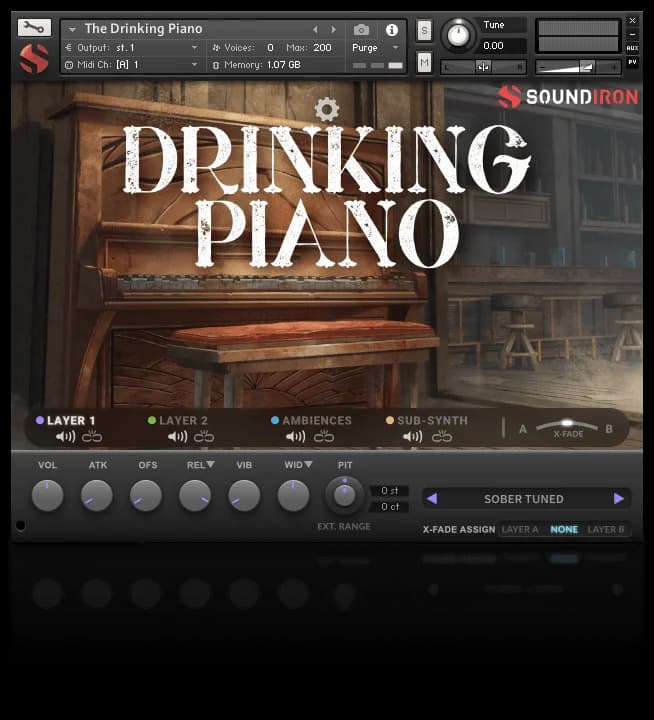Toggle the Layer 2 link icon
This screenshot has width=654, height=720.
point(204,436)
